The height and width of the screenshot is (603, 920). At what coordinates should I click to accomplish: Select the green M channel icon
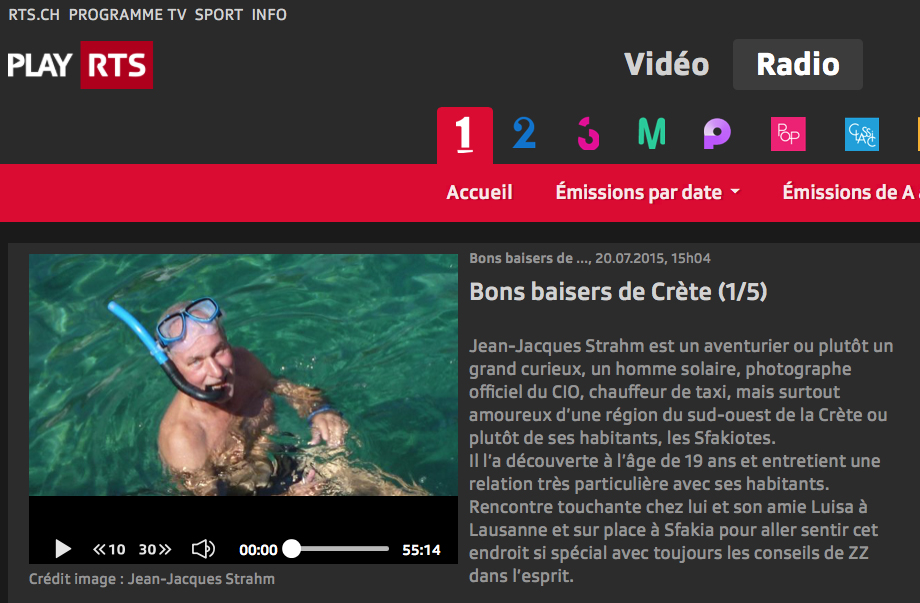(652, 133)
